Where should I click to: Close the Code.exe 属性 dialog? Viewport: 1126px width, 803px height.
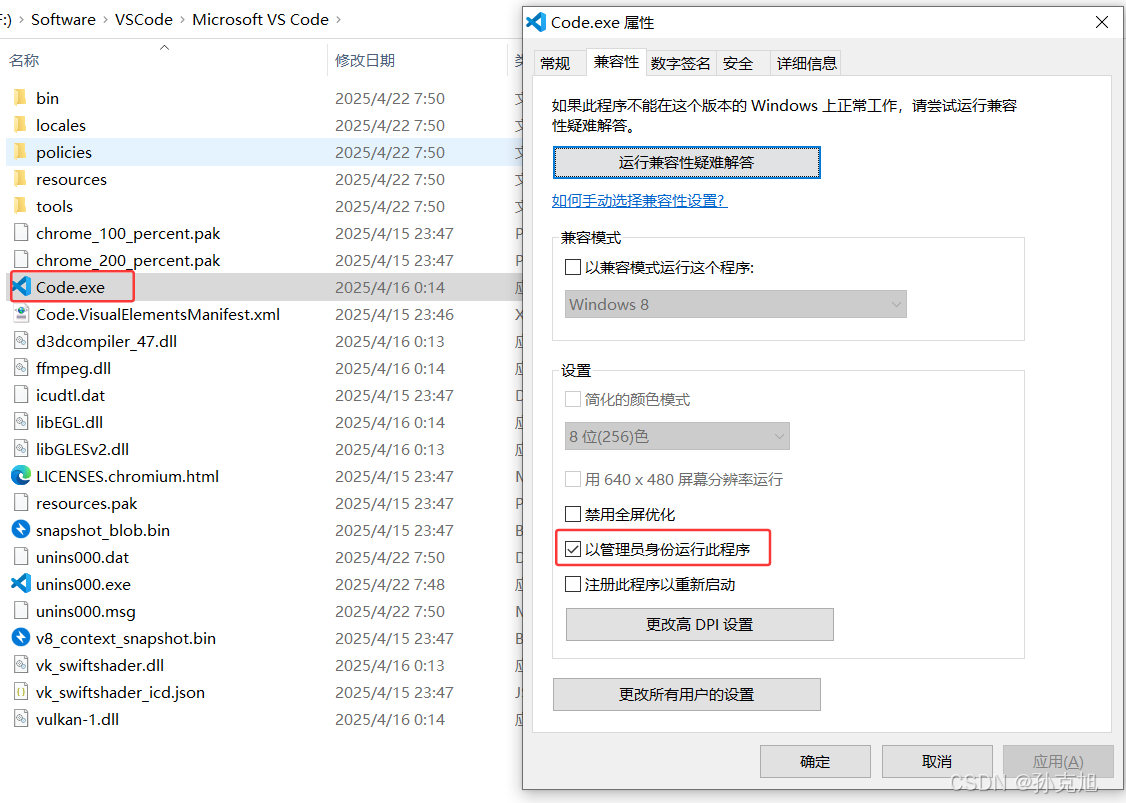coord(1102,22)
